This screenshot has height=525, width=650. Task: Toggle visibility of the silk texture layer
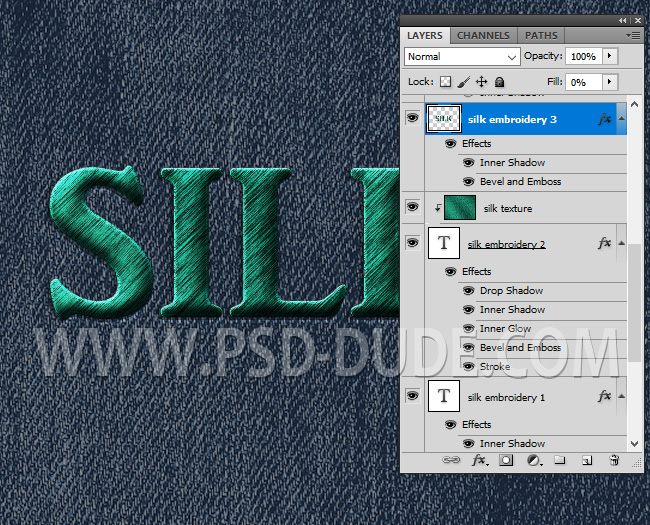[412, 207]
